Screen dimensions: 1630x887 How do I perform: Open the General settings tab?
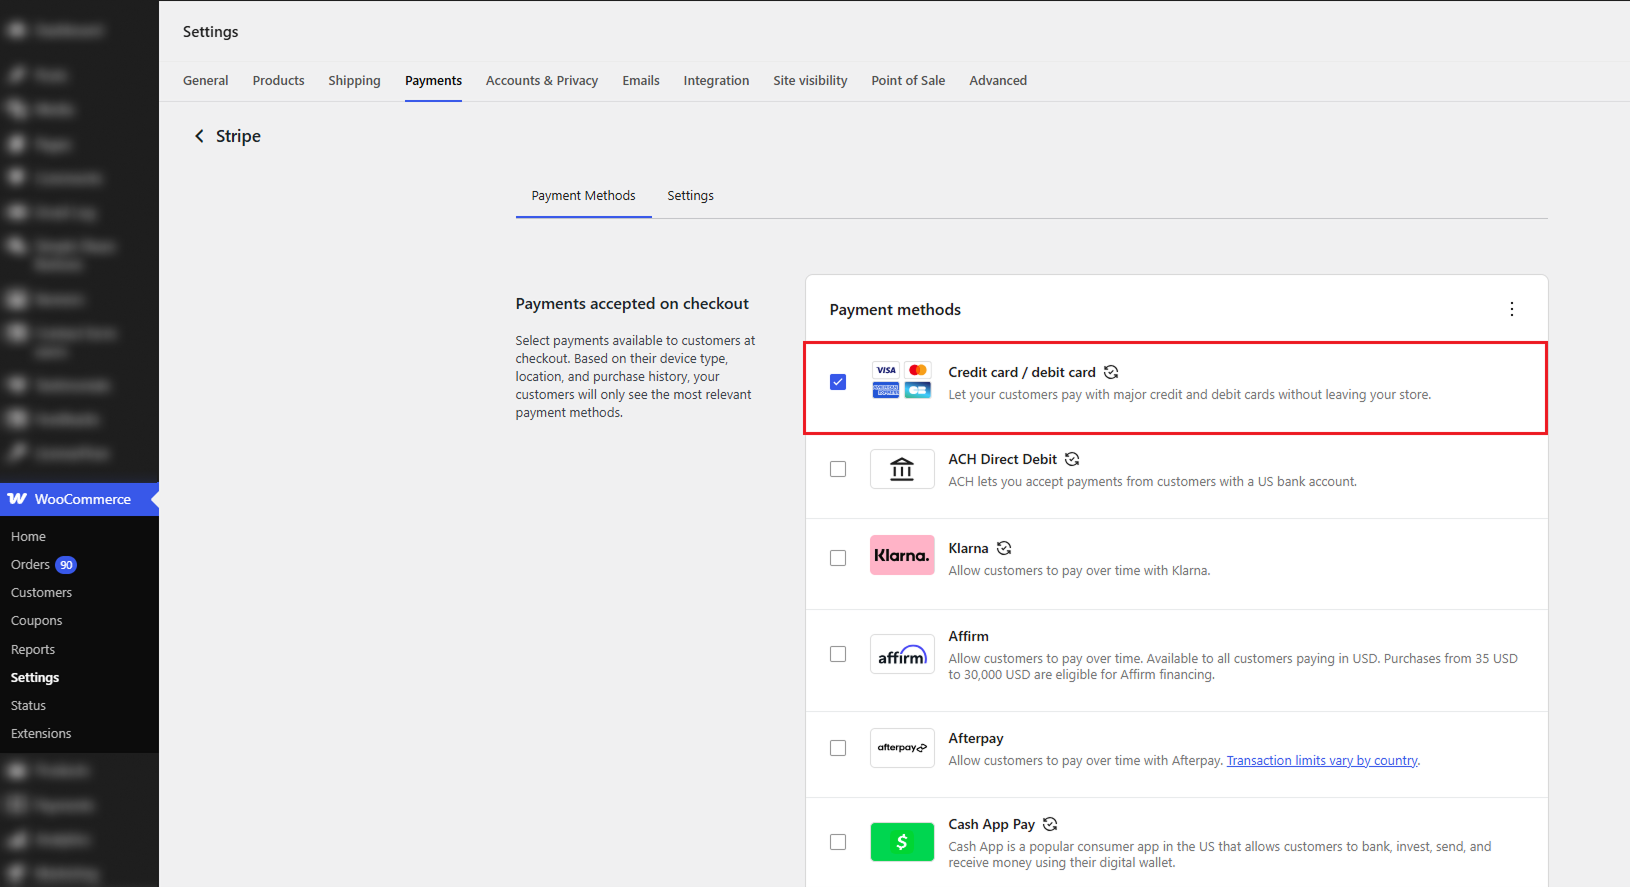pos(206,81)
